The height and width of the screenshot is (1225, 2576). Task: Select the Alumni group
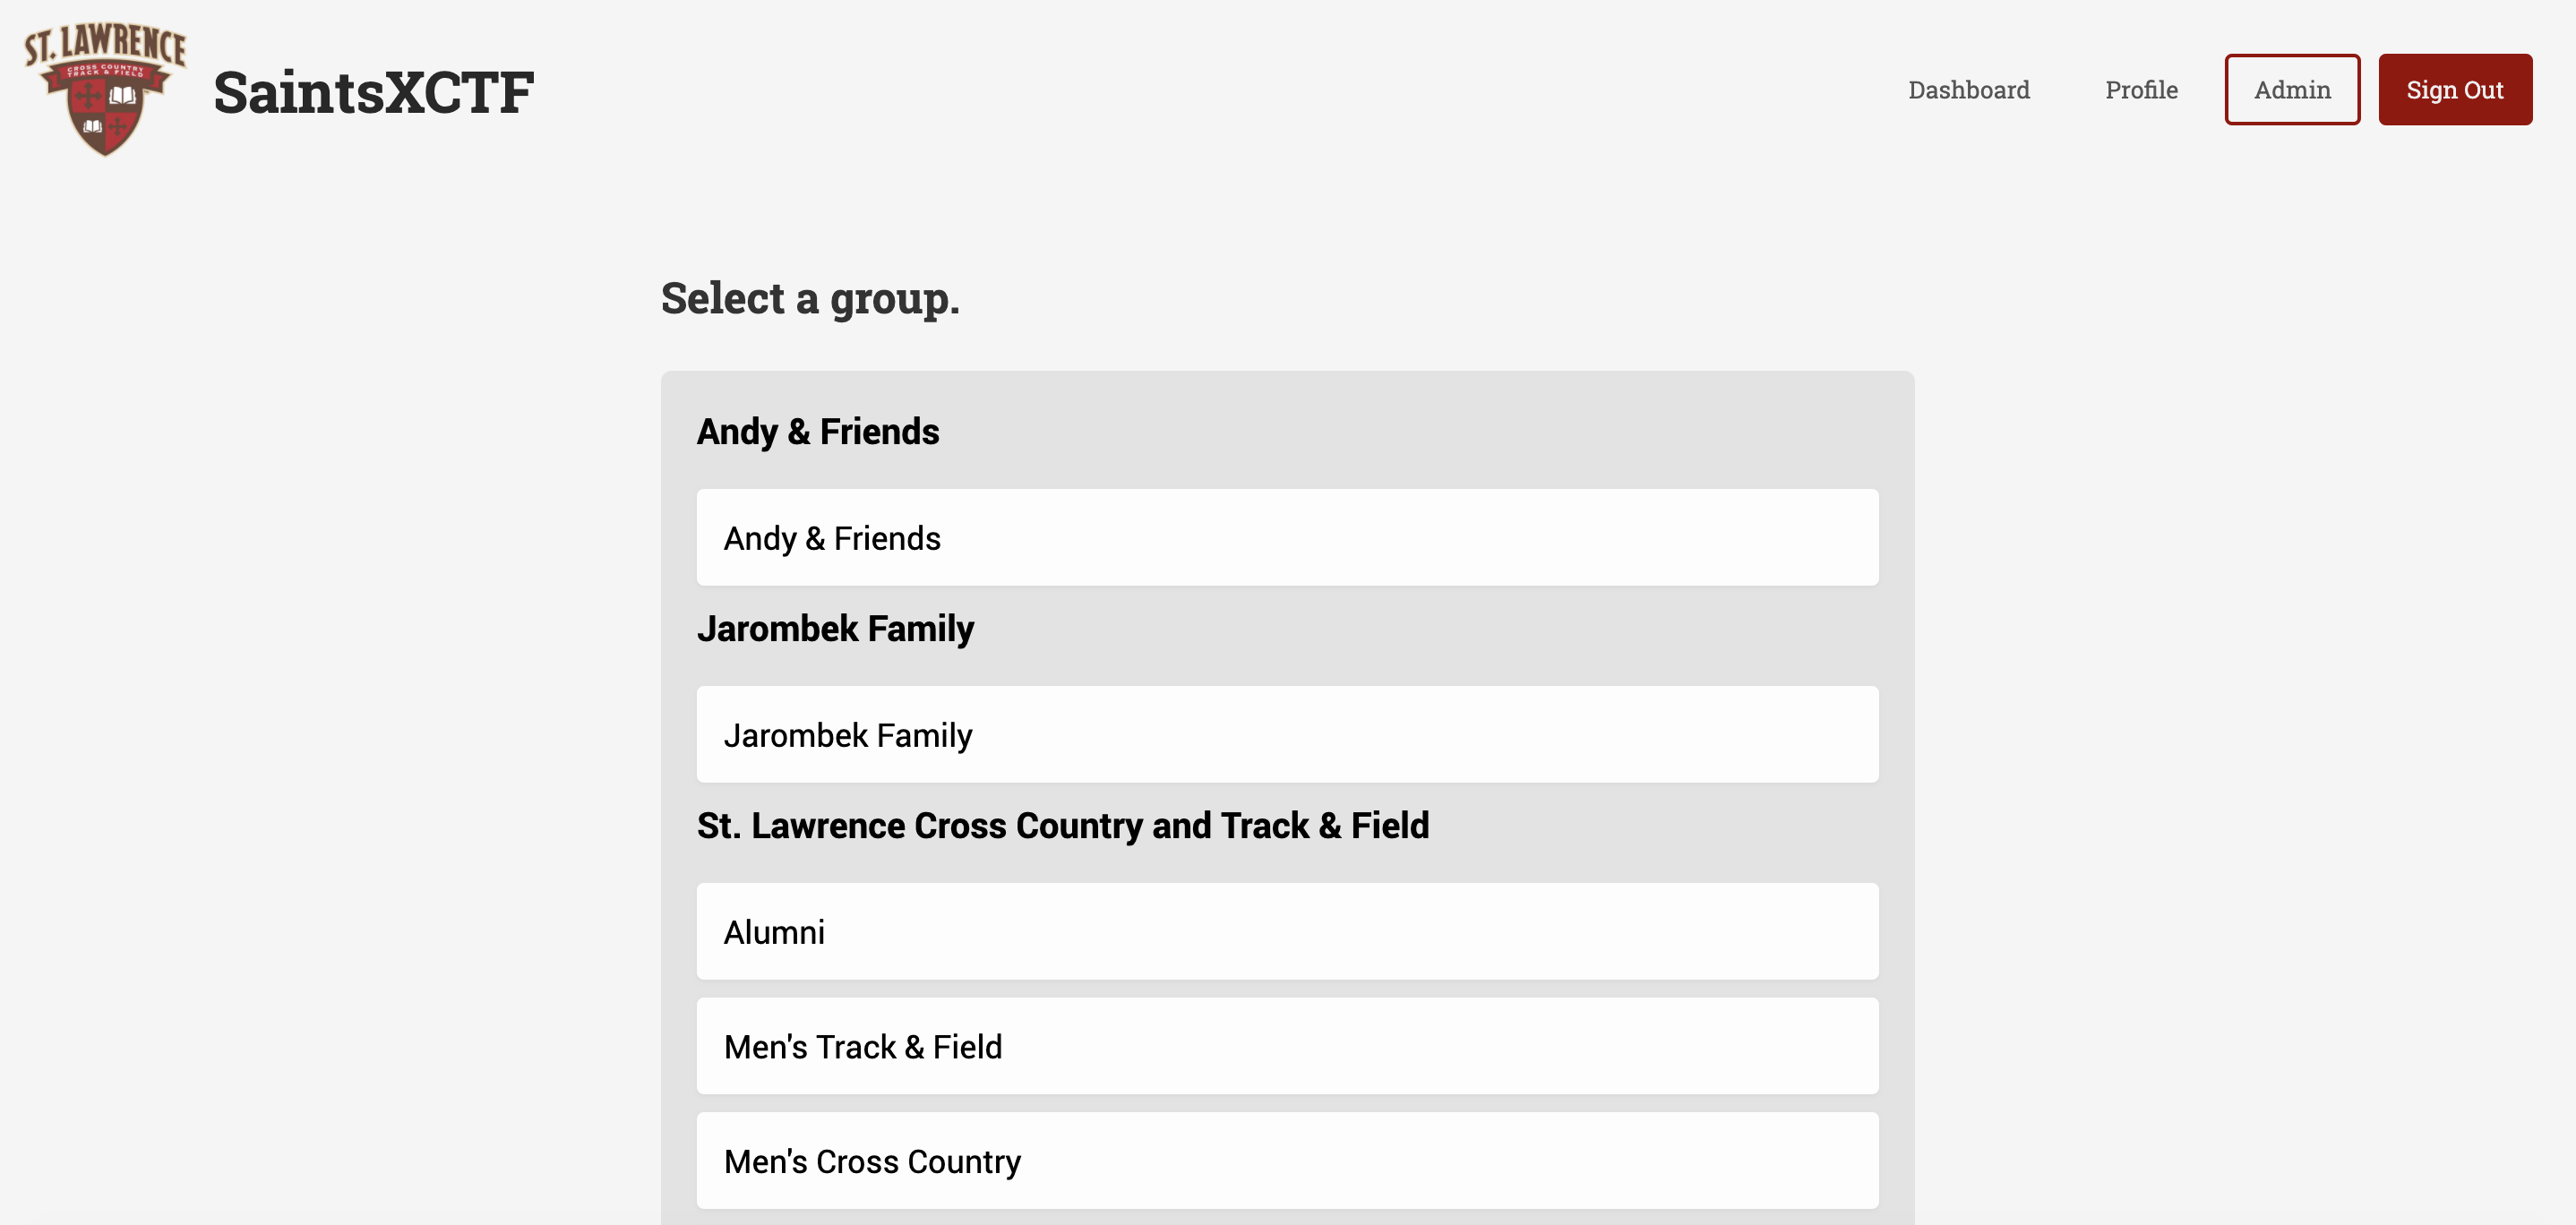point(1287,931)
